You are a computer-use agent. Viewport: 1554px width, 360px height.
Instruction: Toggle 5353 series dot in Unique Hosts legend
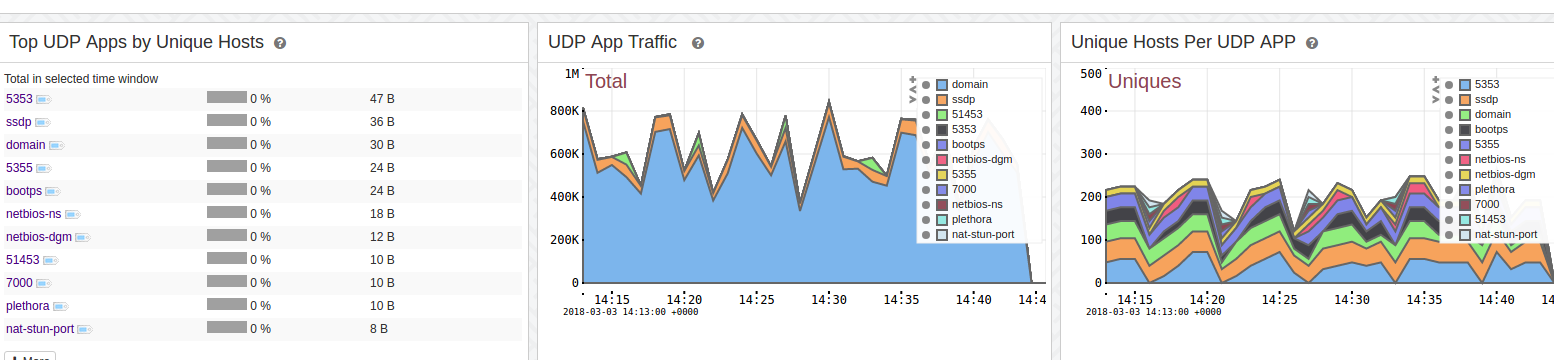(1449, 85)
